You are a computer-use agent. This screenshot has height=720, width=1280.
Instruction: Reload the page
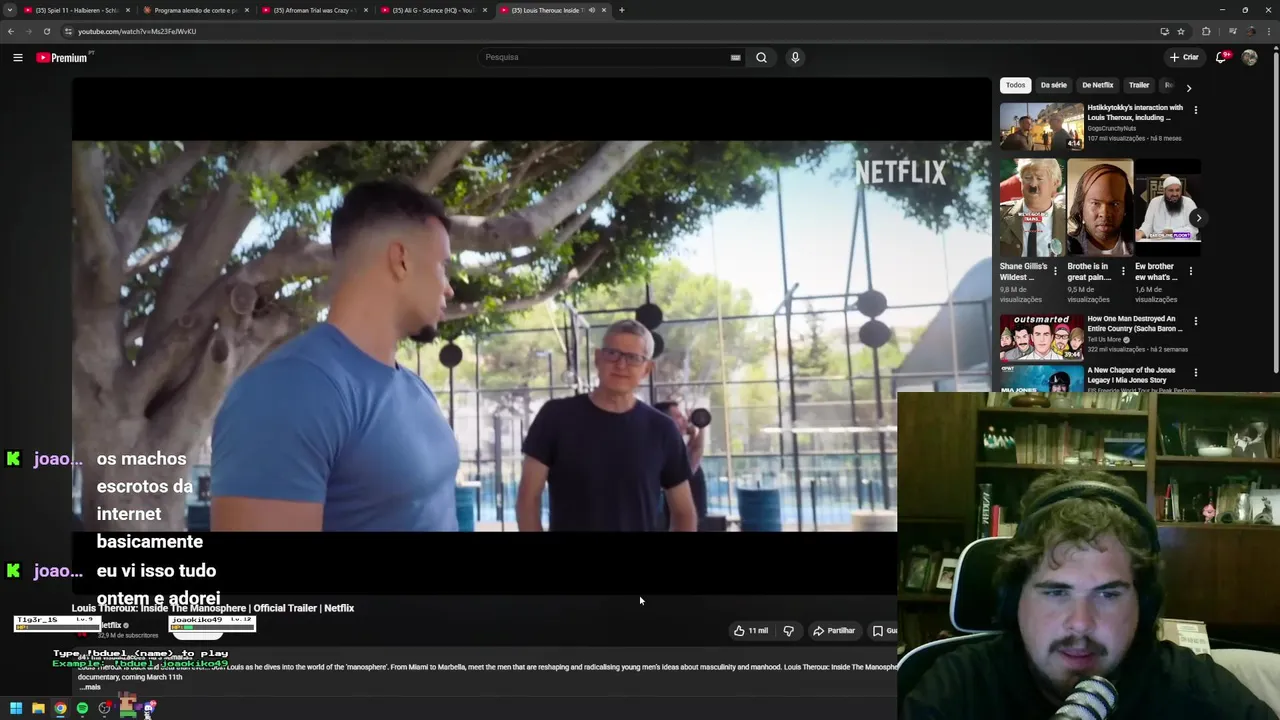[46, 31]
